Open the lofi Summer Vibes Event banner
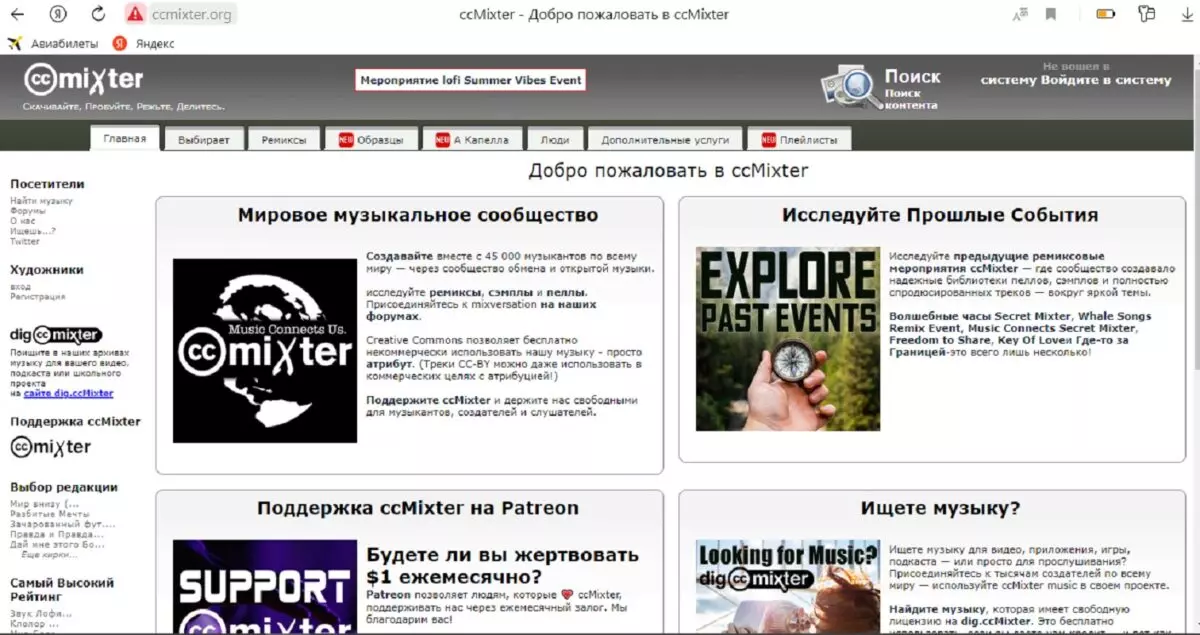Screen dimensions: 1200x635 470,80
